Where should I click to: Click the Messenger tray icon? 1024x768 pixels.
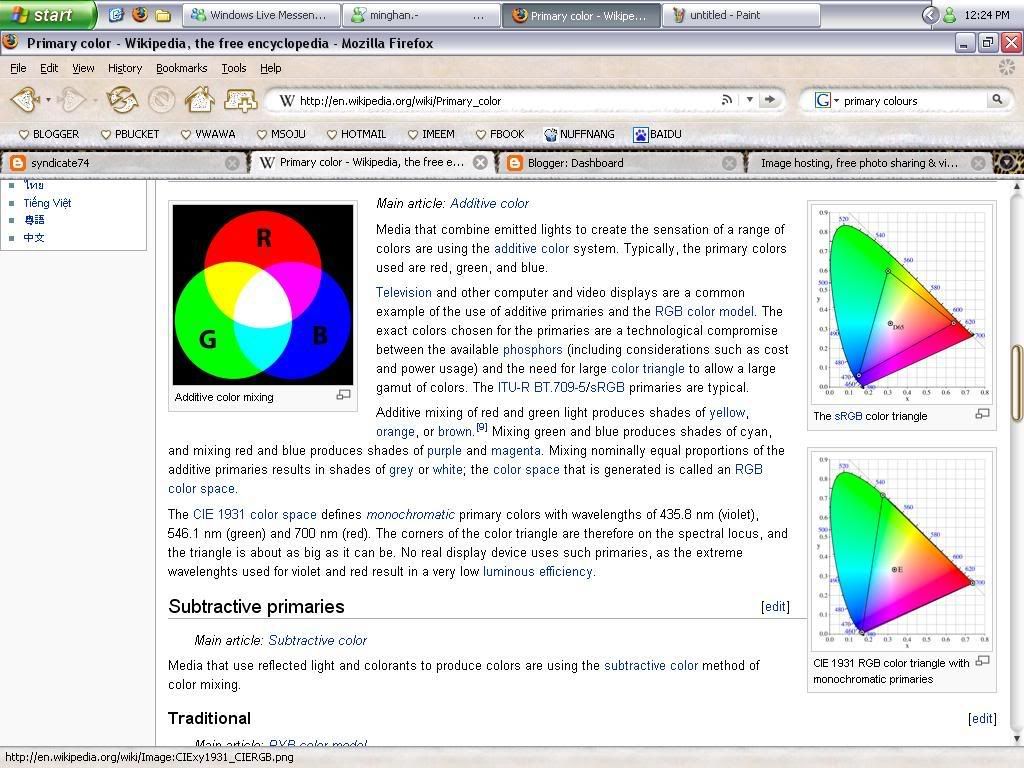(950, 15)
